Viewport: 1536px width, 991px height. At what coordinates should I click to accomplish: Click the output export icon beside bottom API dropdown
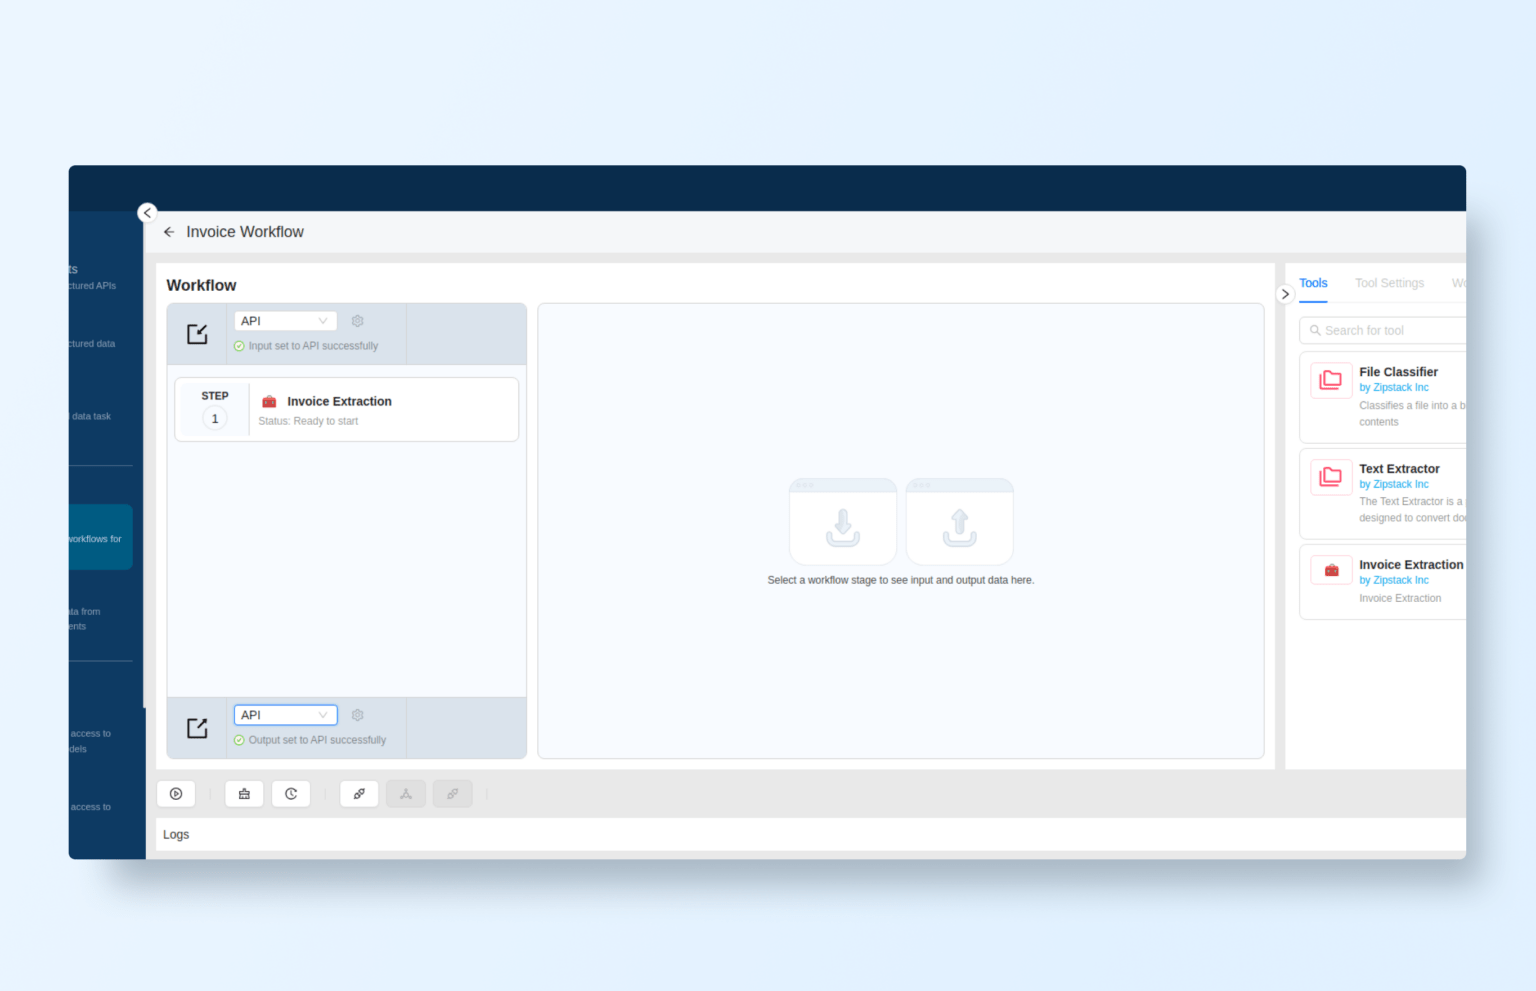pos(197,728)
